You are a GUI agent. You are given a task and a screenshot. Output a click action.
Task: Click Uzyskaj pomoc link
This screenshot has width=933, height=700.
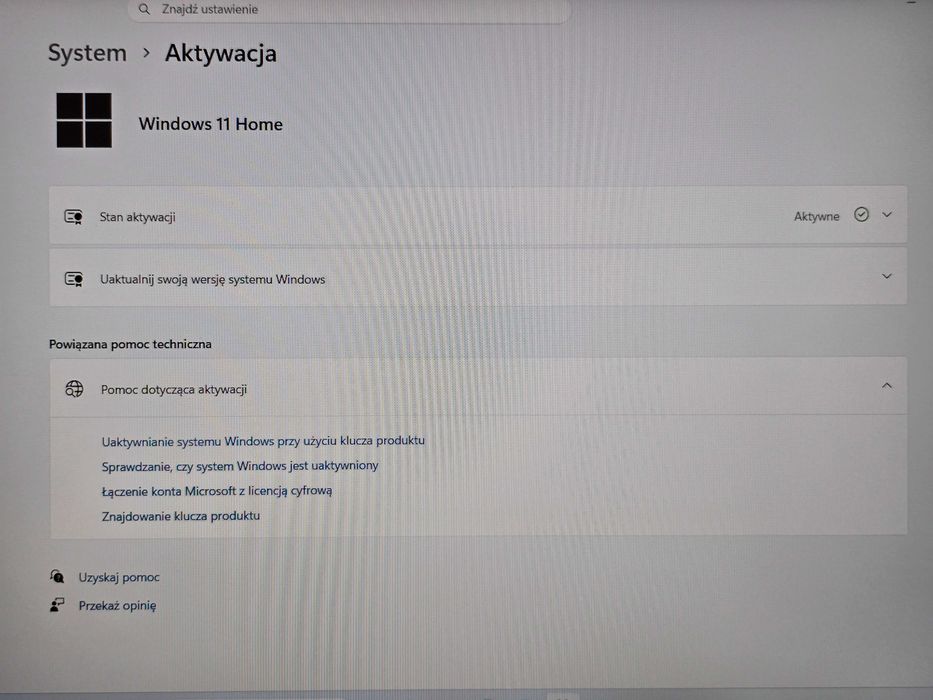click(x=119, y=577)
